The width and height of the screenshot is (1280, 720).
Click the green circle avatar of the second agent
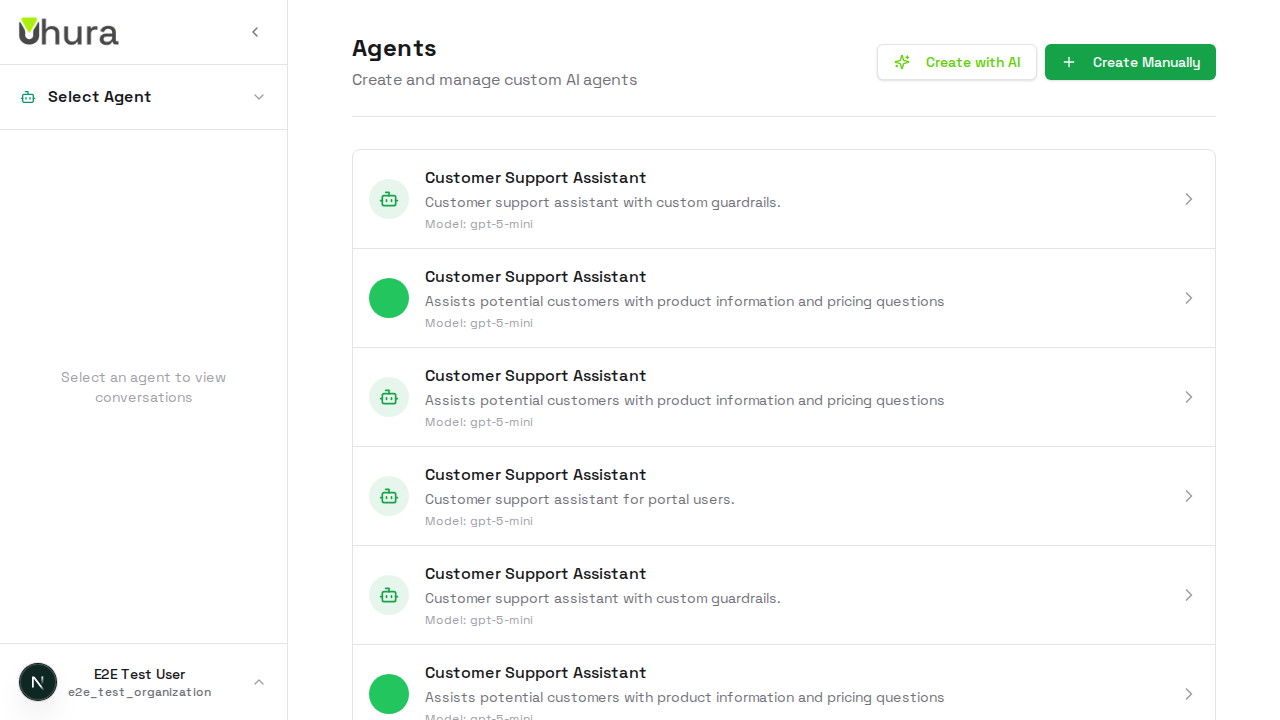(x=389, y=297)
